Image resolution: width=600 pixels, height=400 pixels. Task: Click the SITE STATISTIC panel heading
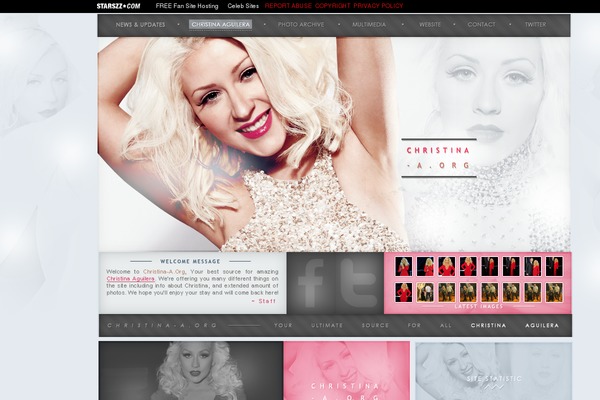pos(494,379)
